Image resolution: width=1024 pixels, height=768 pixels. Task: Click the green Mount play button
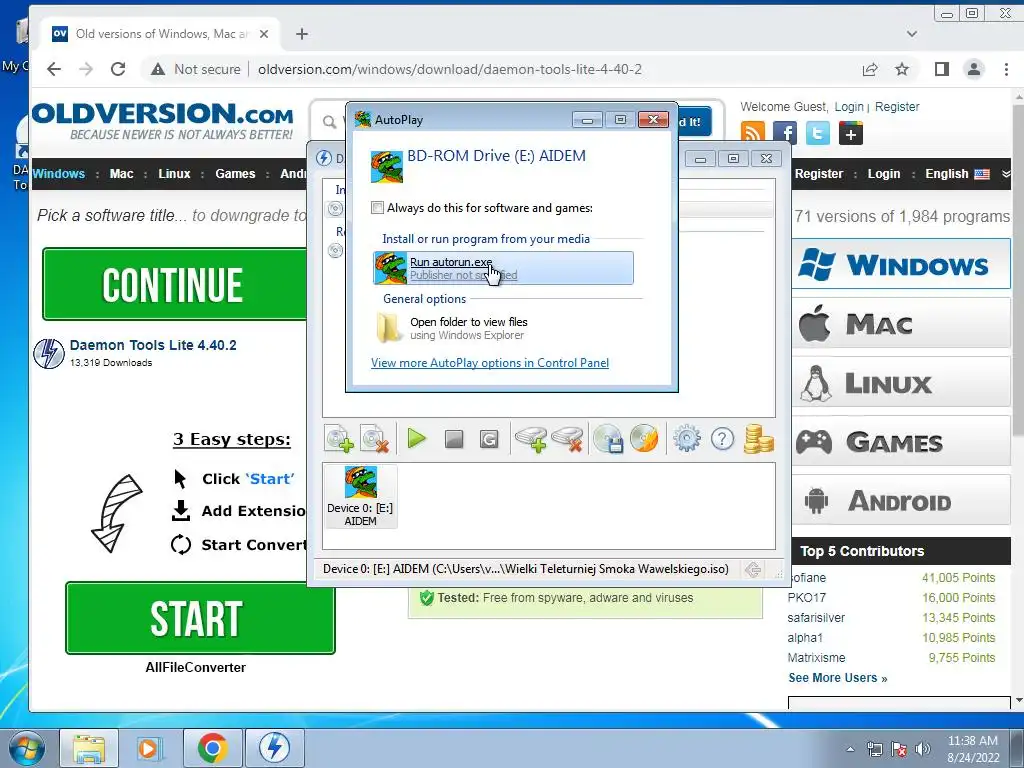[x=417, y=438]
